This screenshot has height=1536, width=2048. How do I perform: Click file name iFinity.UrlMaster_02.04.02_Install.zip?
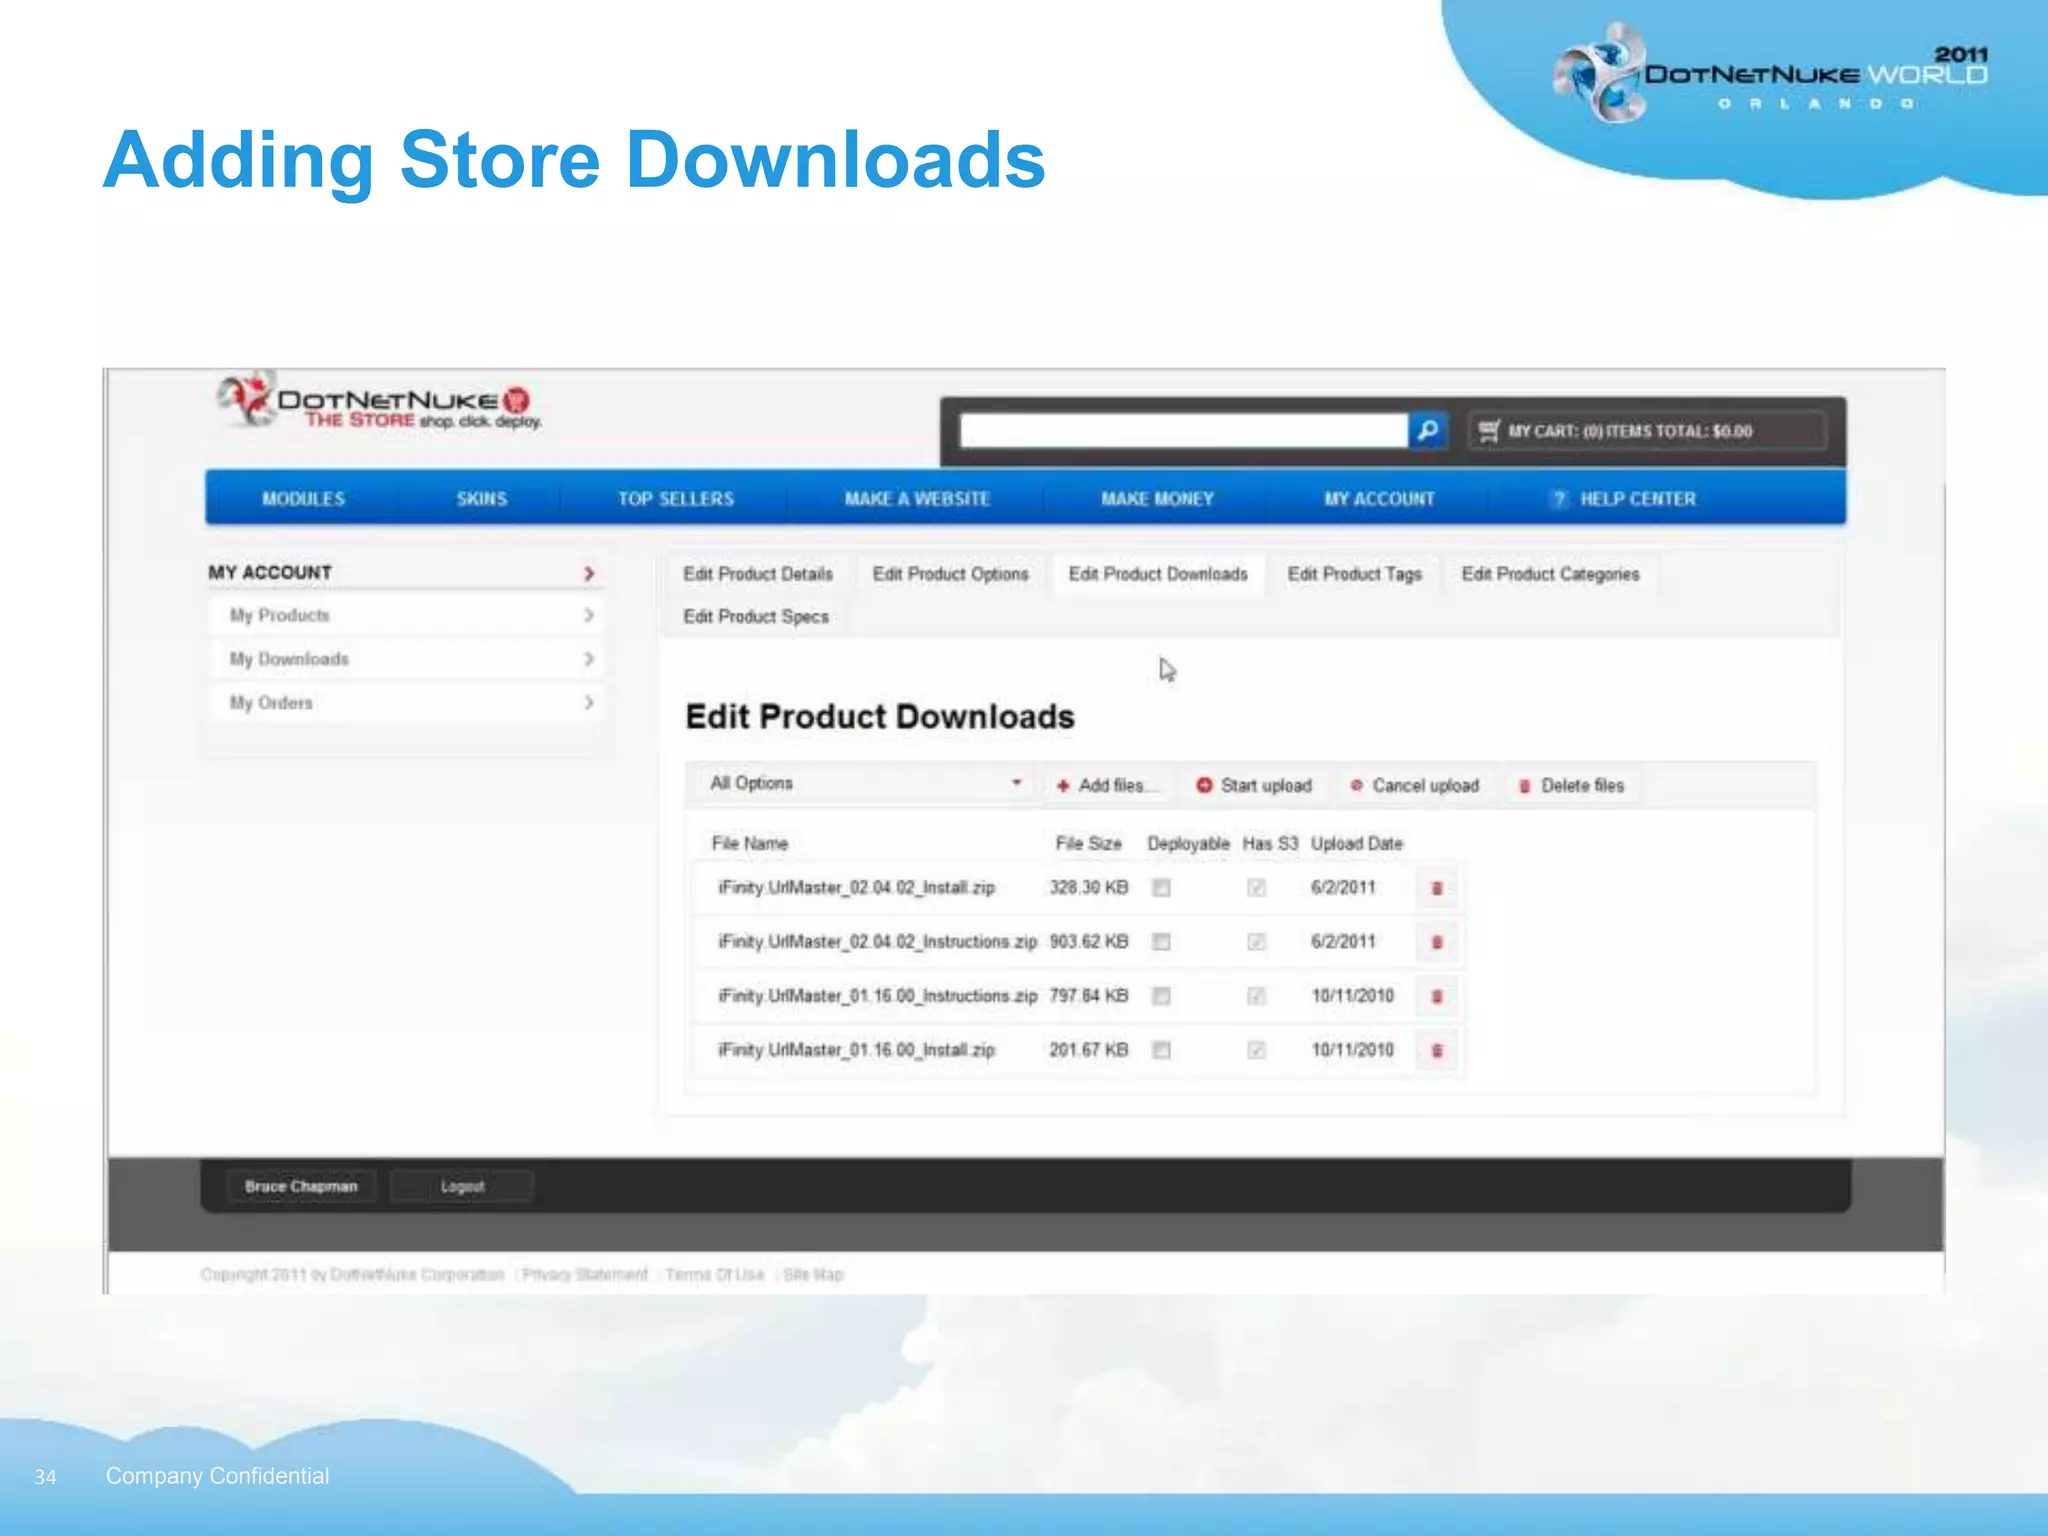click(x=856, y=888)
